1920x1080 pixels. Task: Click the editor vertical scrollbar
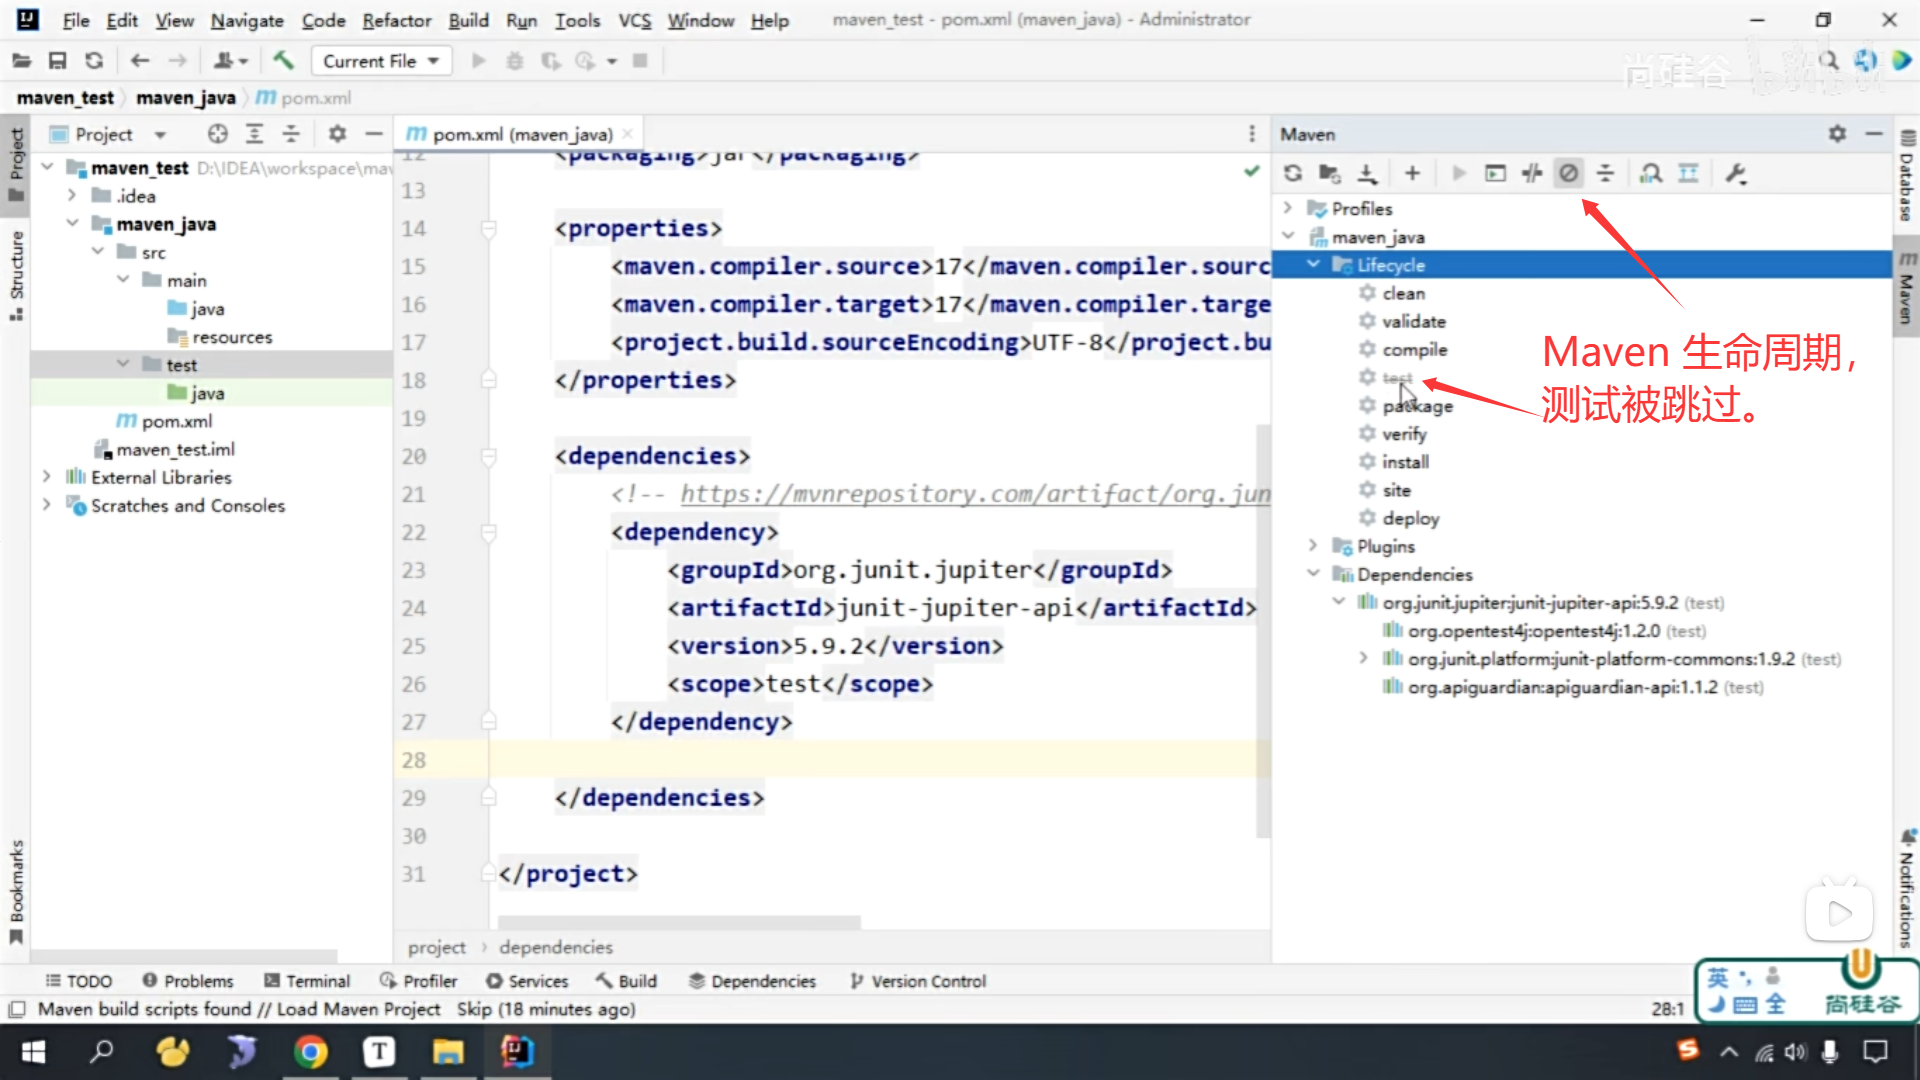click(x=1263, y=630)
